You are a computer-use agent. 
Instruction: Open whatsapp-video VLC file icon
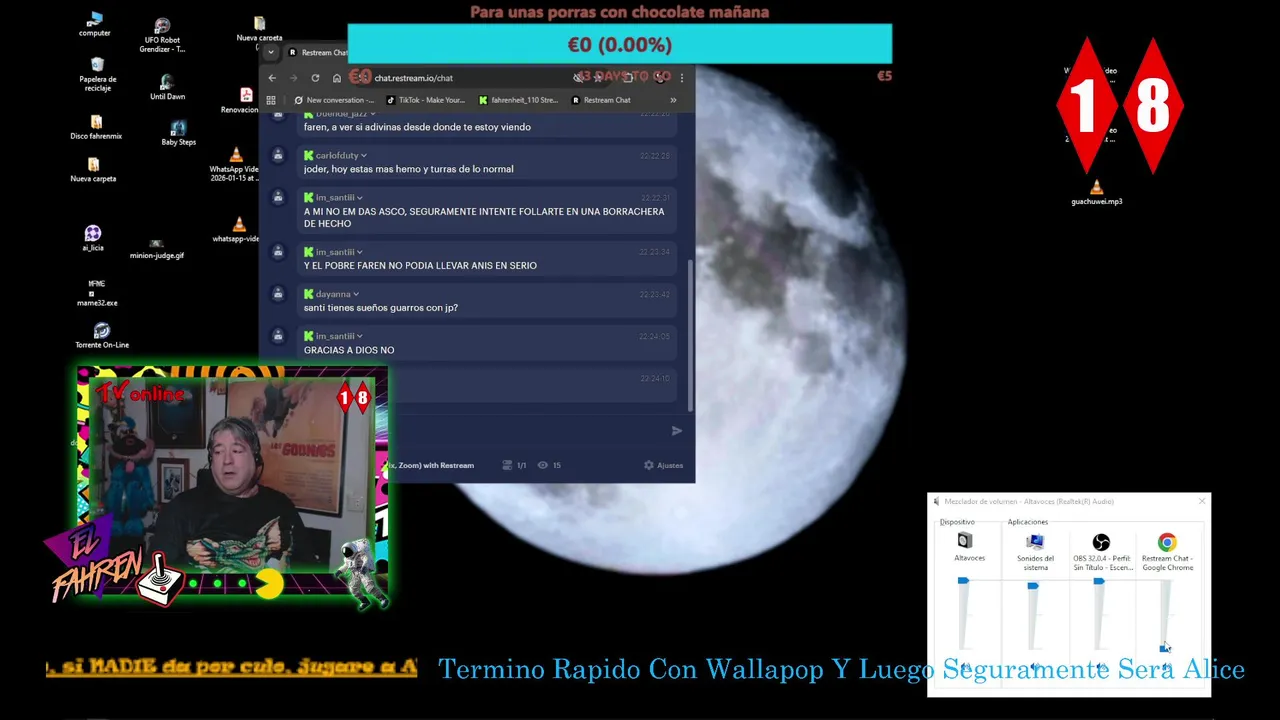point(237,231)
